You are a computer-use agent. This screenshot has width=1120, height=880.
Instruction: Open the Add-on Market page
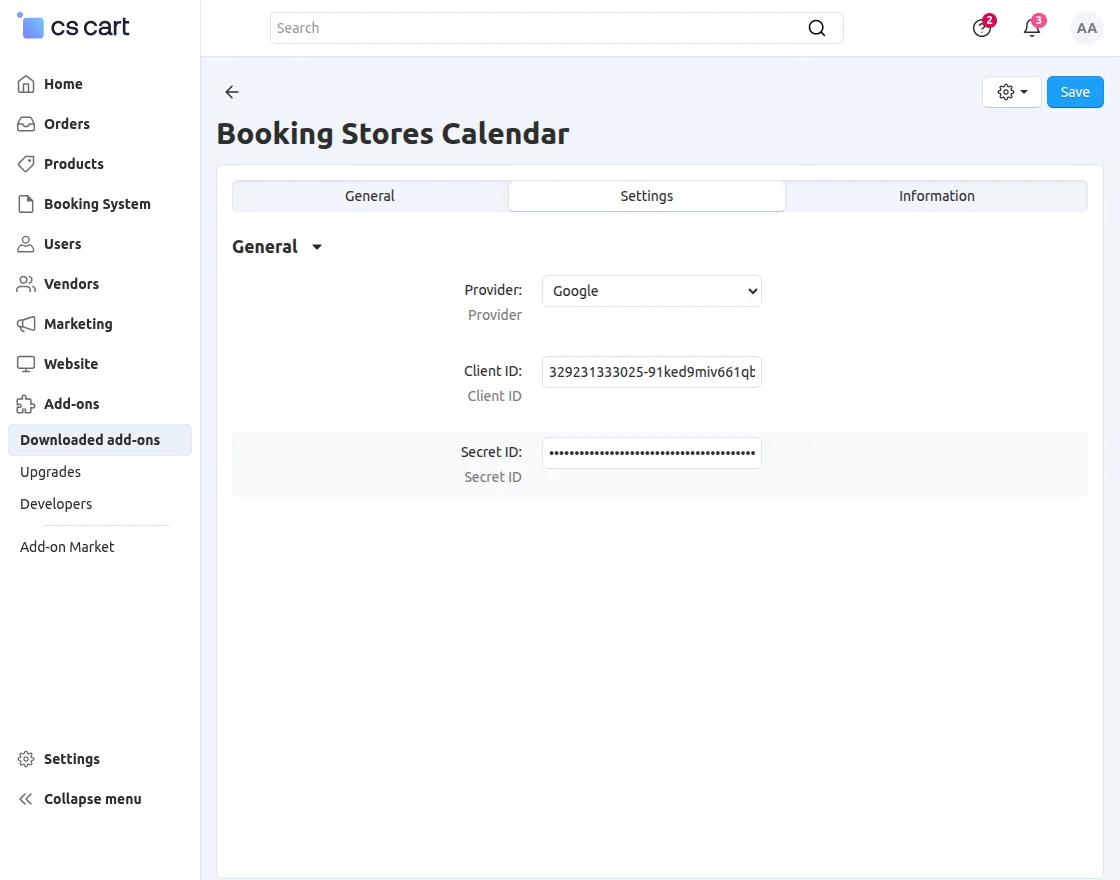coord(67,547)
